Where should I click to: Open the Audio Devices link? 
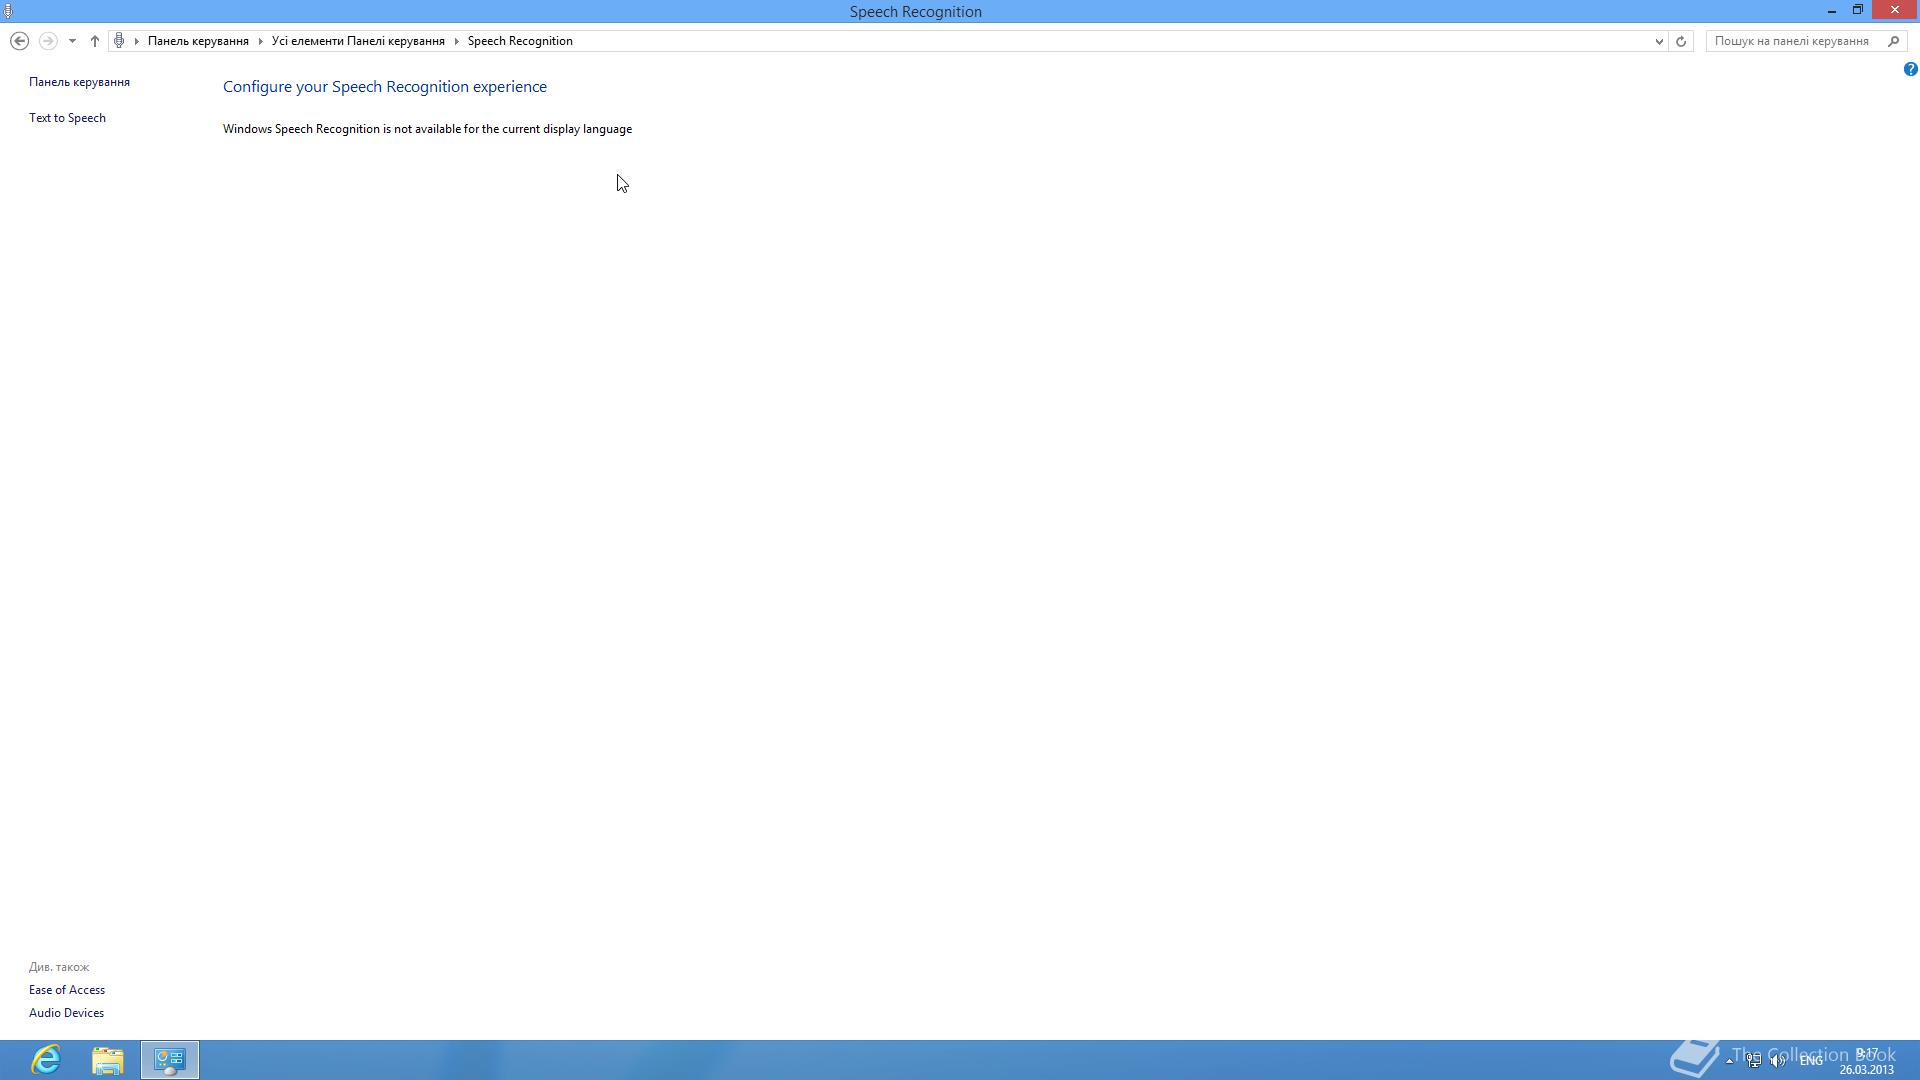(x=66, y=1013)
